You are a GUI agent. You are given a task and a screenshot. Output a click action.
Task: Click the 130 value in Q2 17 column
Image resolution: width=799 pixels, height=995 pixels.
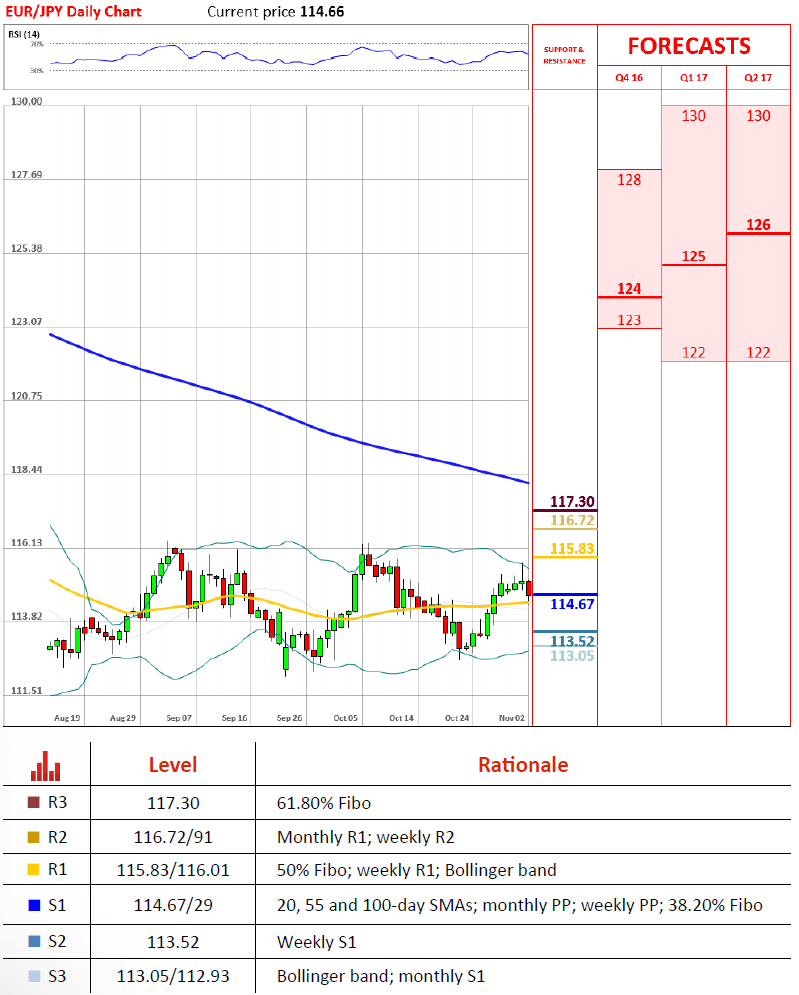758,115
